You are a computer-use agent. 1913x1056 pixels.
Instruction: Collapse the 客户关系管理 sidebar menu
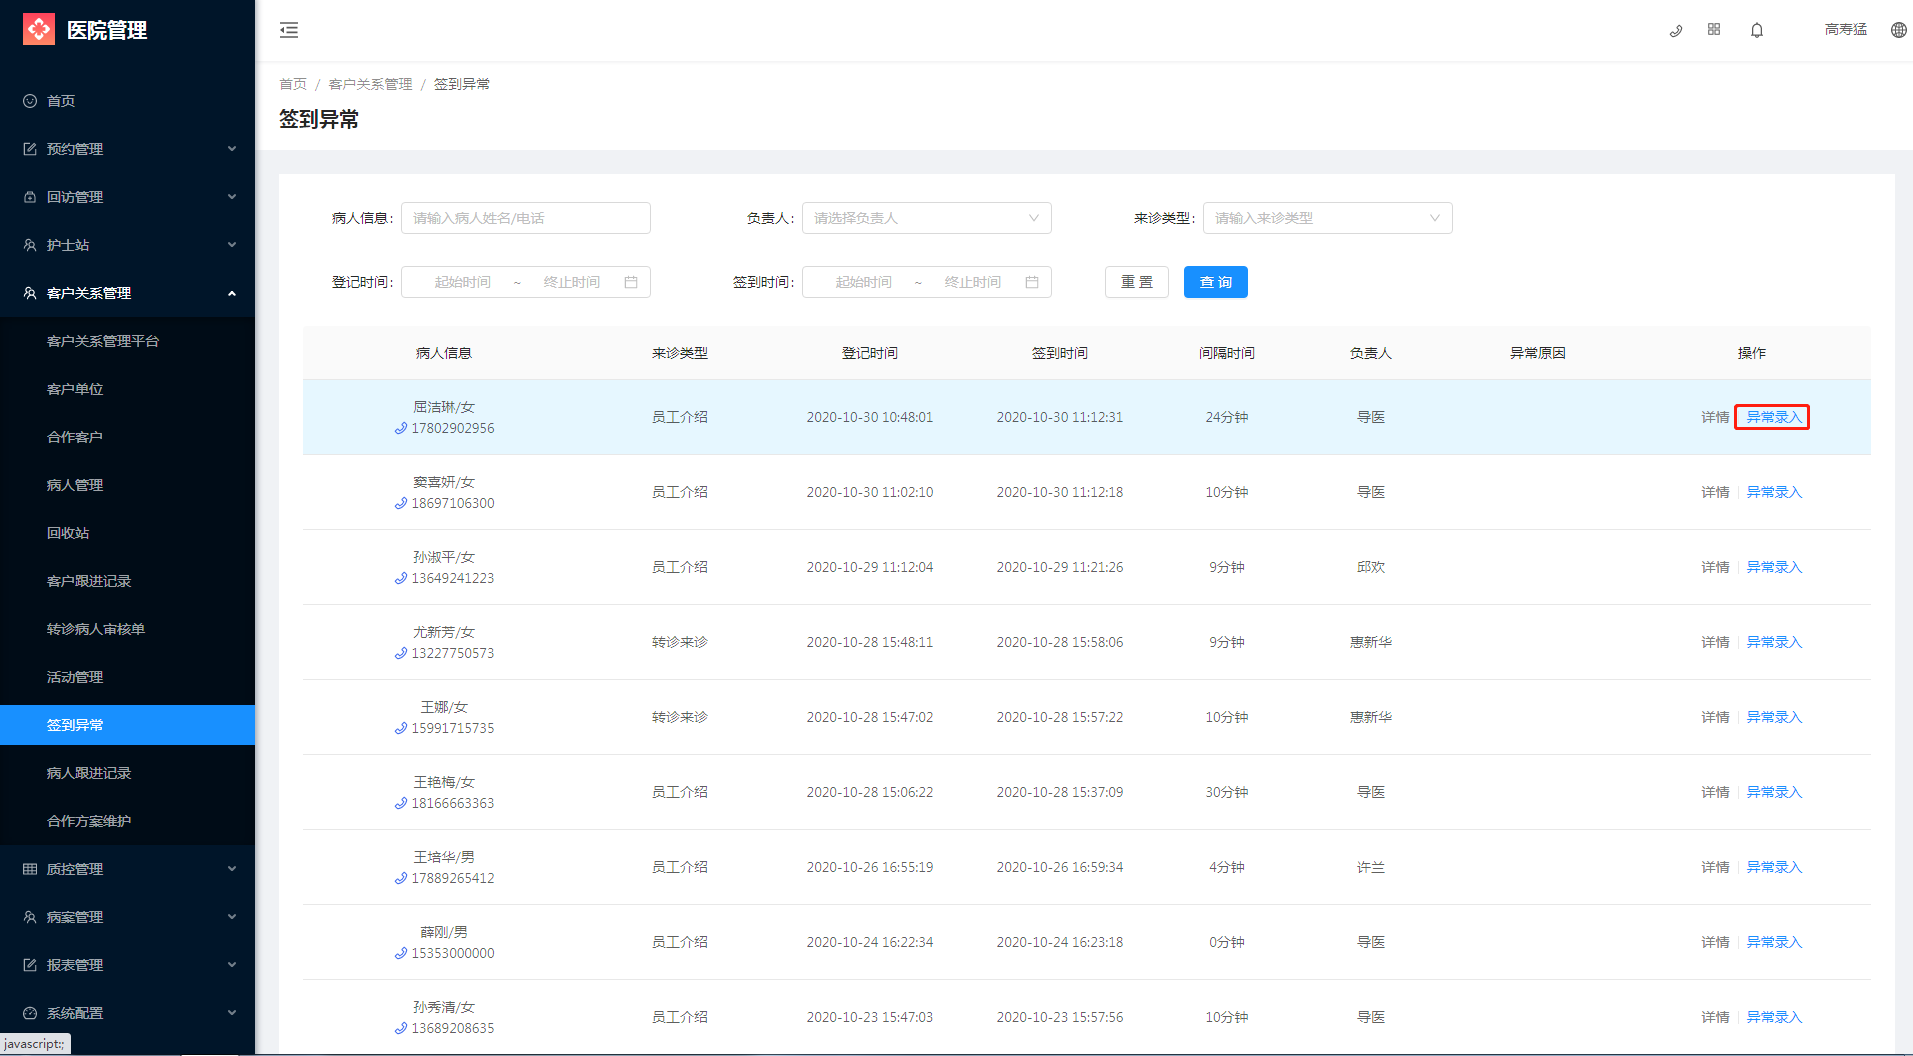pos(127,293)
